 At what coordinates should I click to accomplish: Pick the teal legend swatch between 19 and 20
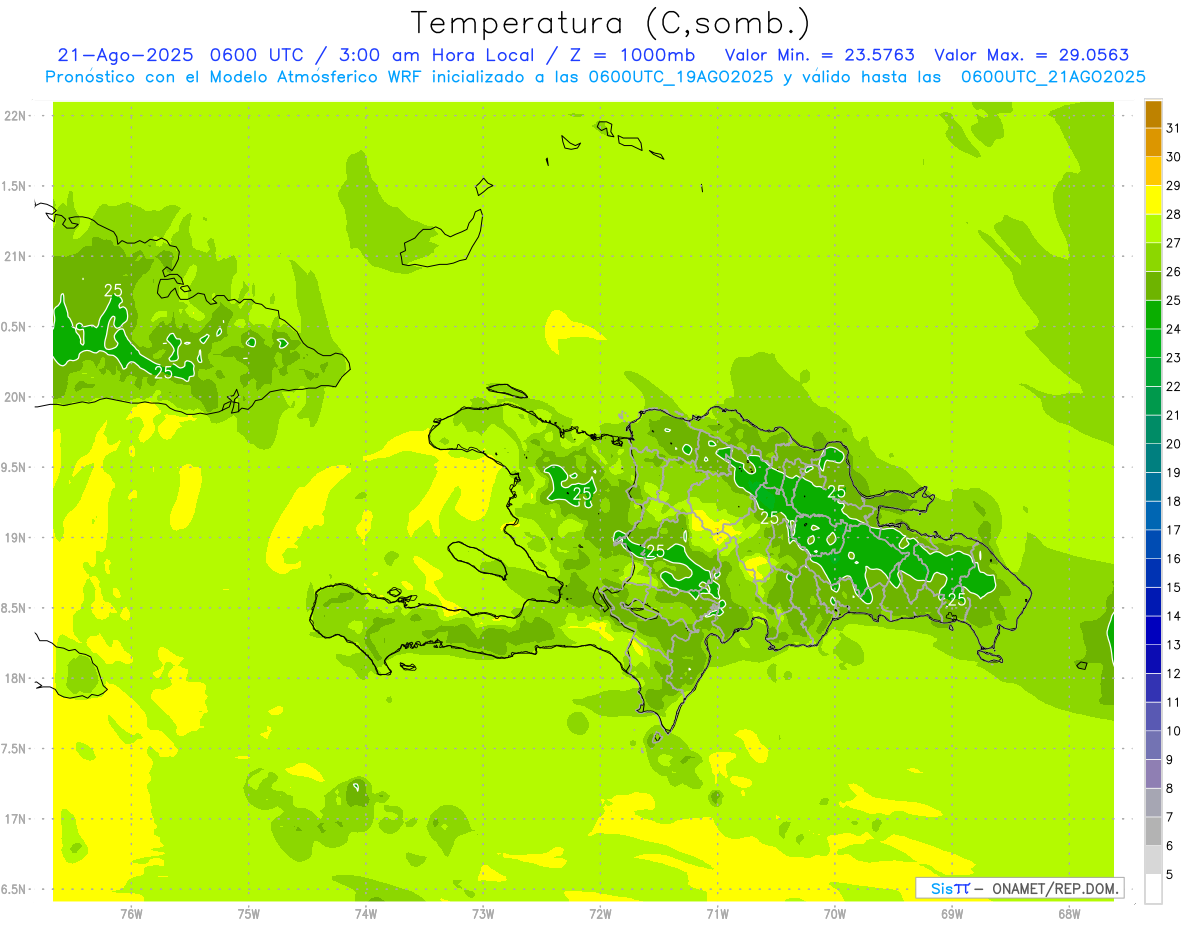pyautogui.click(x=1153, y=458)
